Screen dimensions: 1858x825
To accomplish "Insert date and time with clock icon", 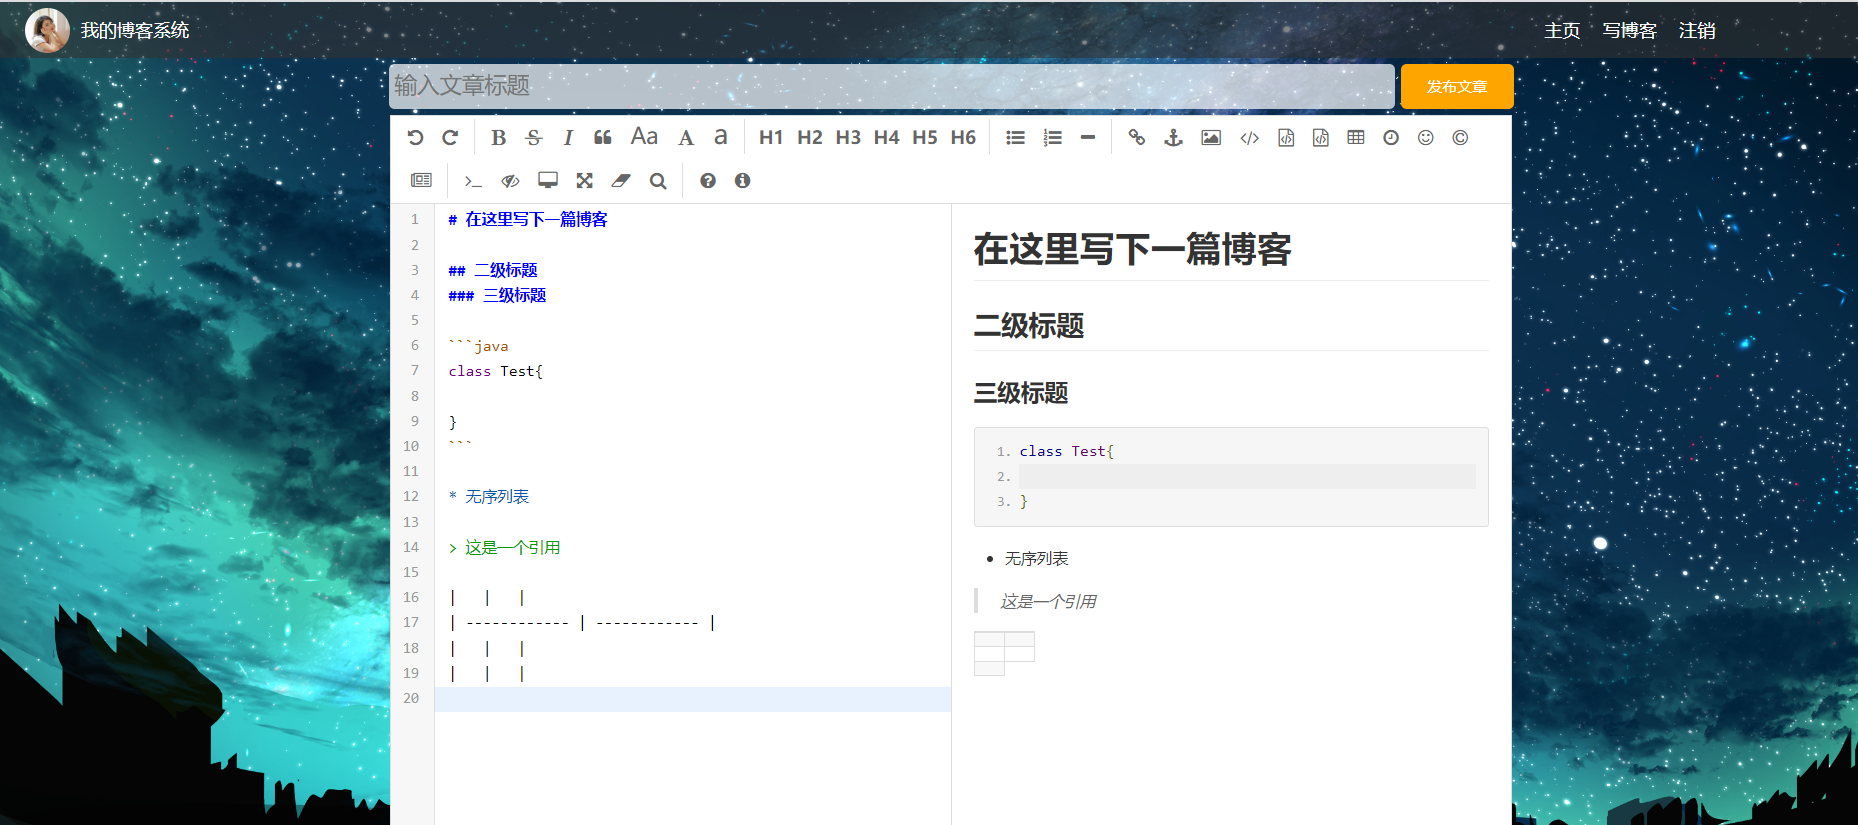I will [x=1391, y=138].
